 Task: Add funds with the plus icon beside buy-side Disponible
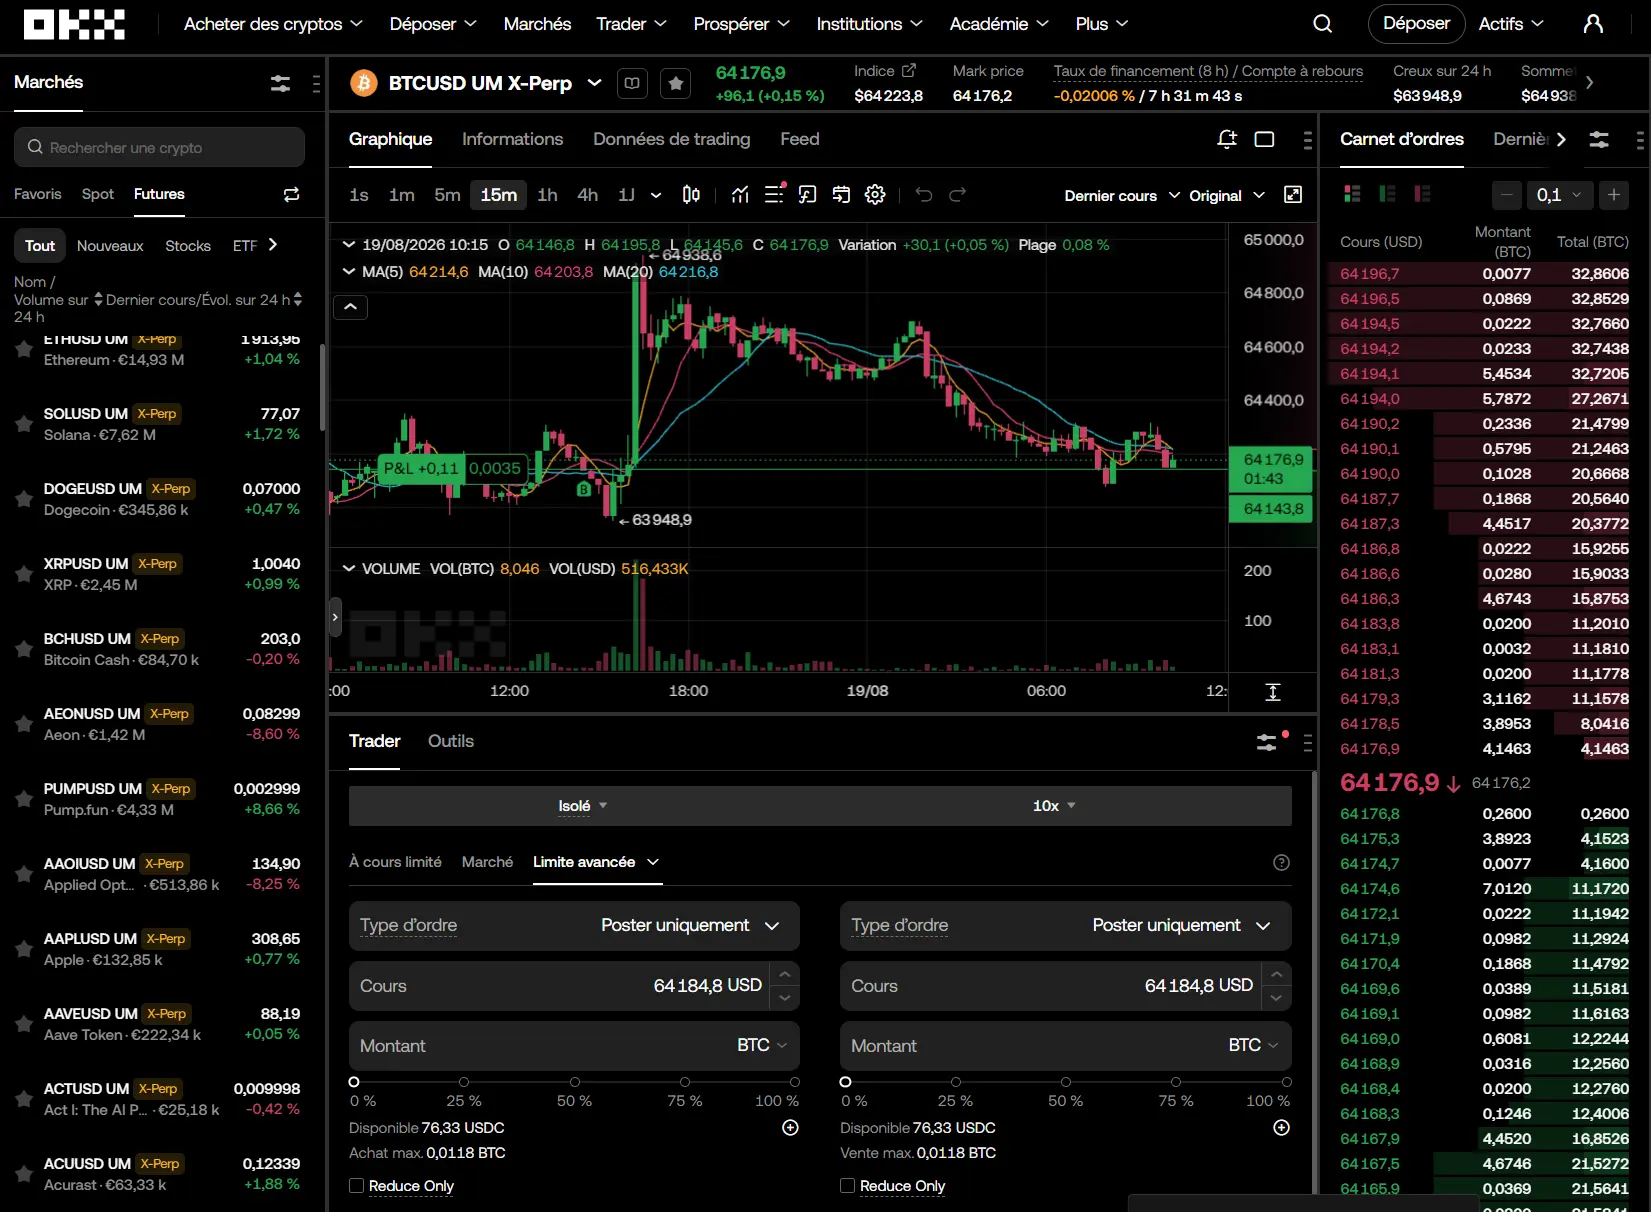point(790,1127)
